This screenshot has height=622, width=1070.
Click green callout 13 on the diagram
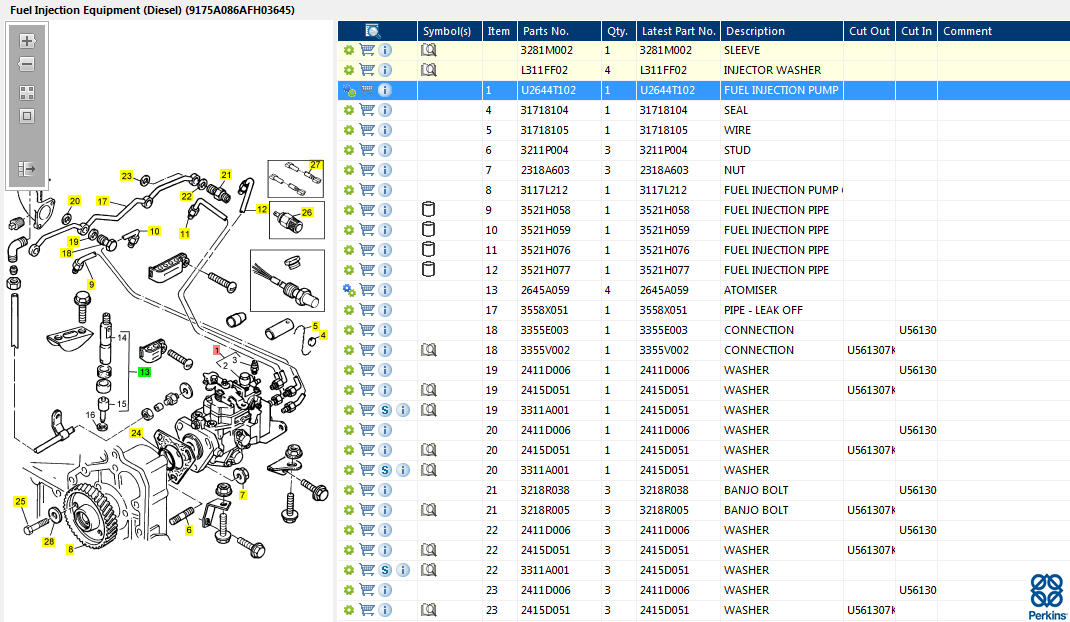pos(145,372)
